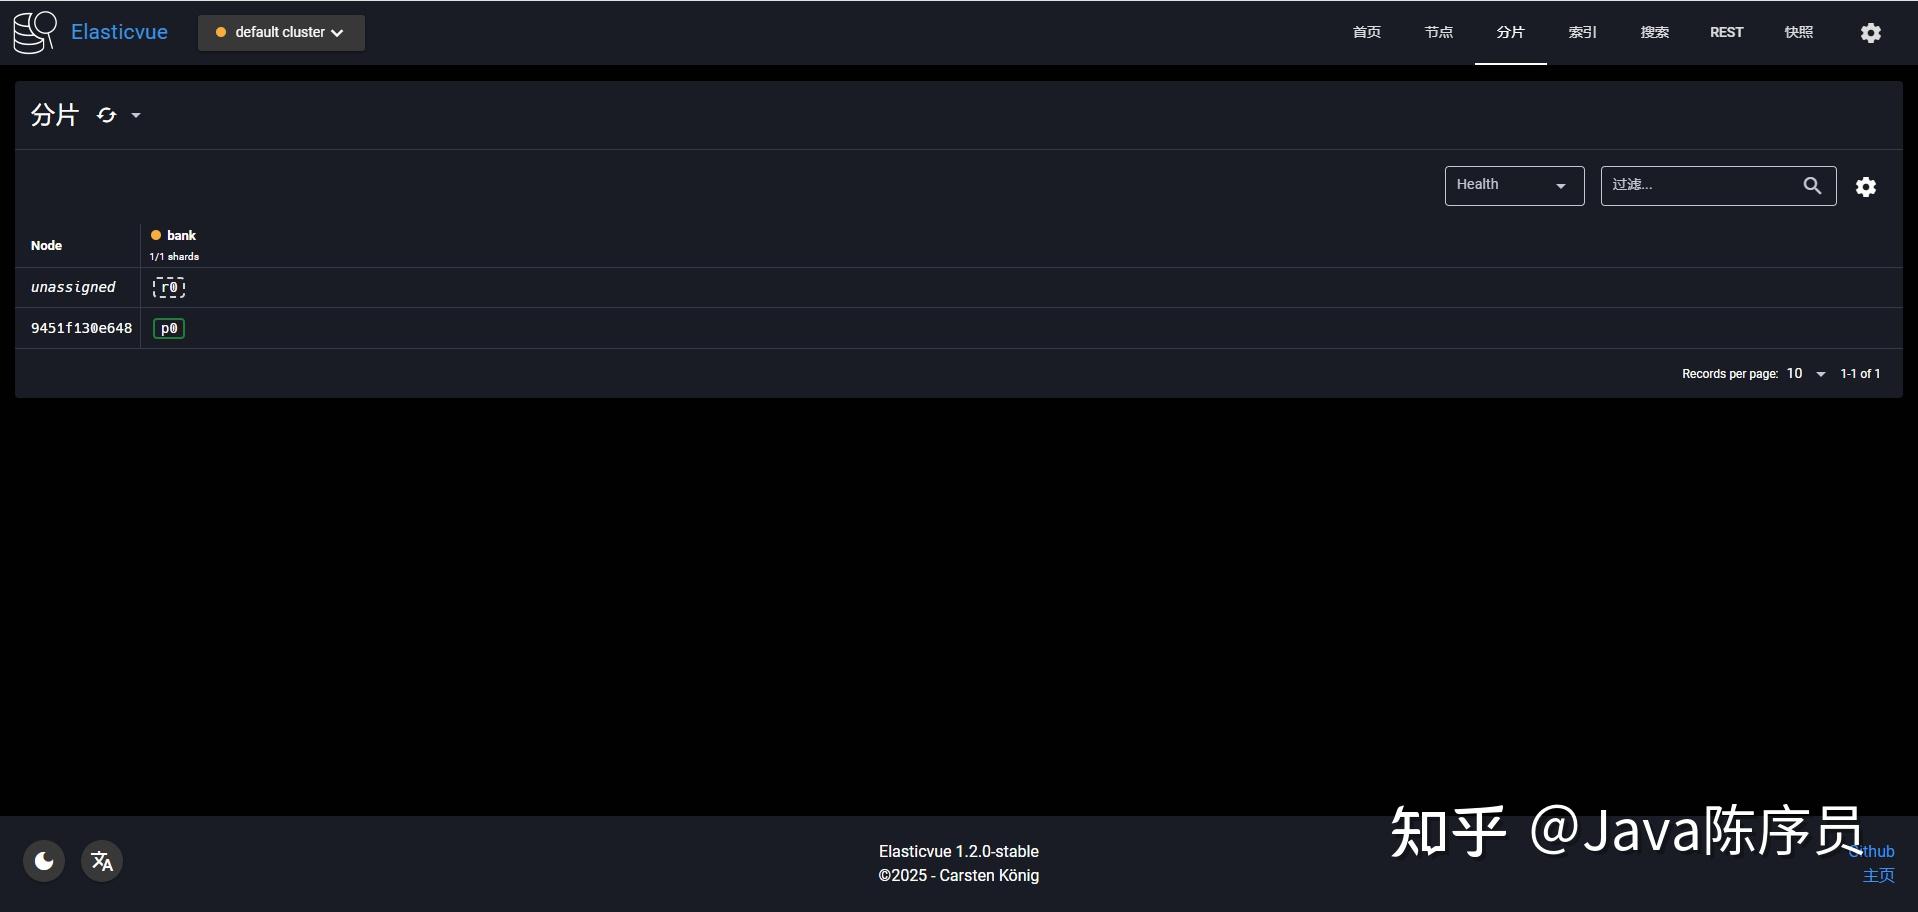Open the application settings gear
This screenshot has height=912, width=1918.
[x=1871, y=32]
